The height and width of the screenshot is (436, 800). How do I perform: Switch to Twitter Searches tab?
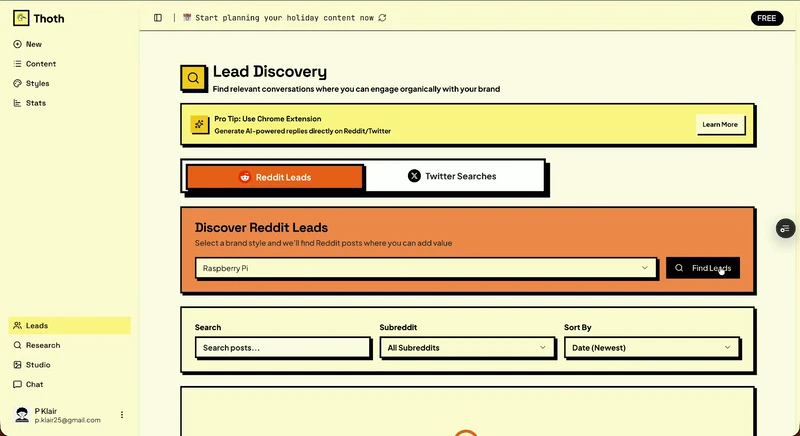[x=455, y=176]
